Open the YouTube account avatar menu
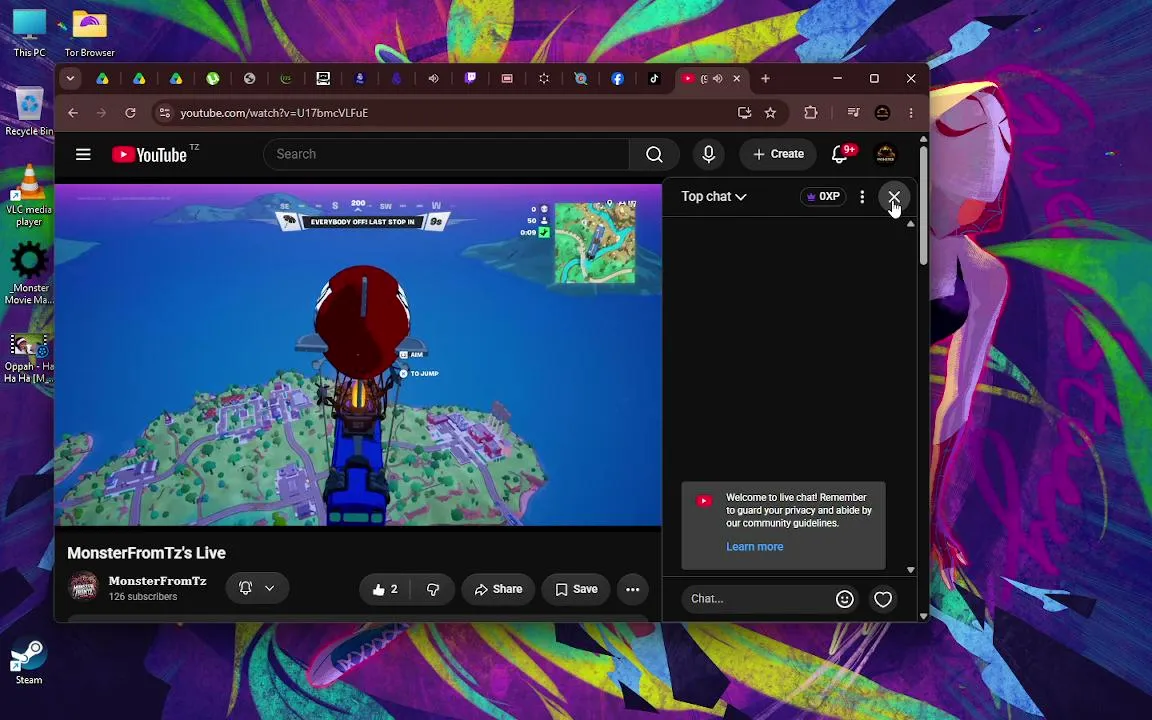 tap(885, 154)
